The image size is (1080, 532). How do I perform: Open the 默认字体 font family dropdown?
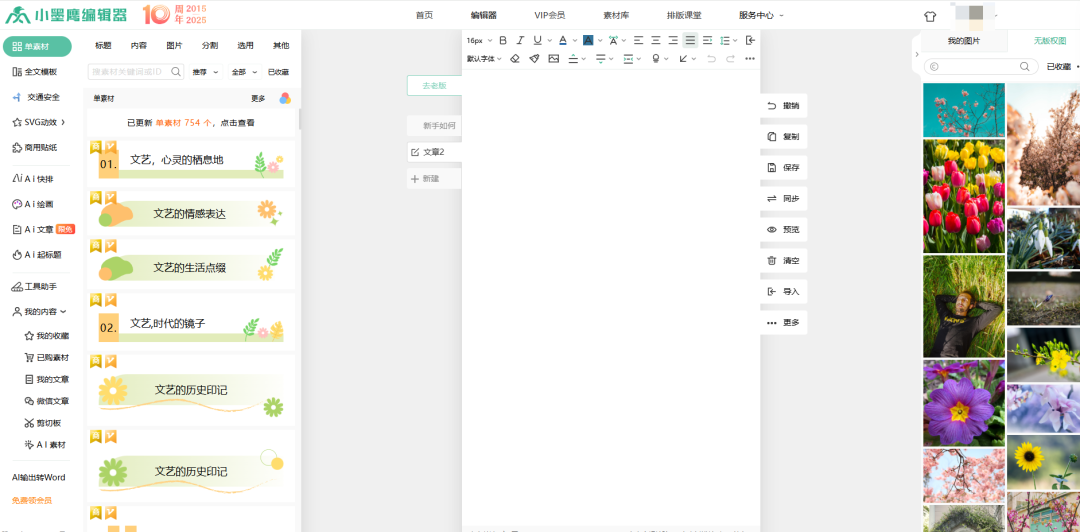tap(484, 59)
